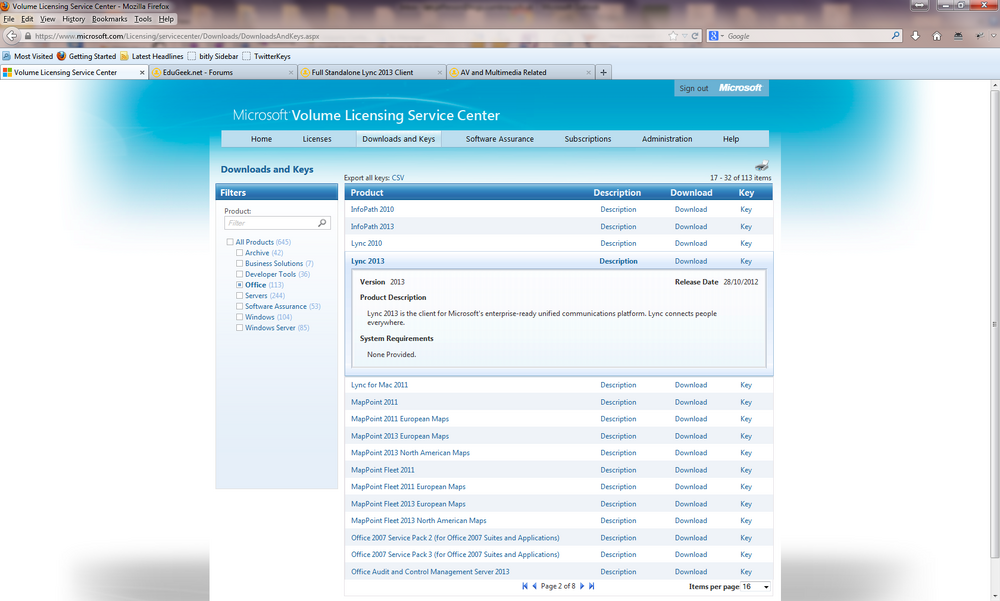Click the Latest Headlines feed icon
This screenshot has width=1000, height=601.
click(x=124, y=56)
